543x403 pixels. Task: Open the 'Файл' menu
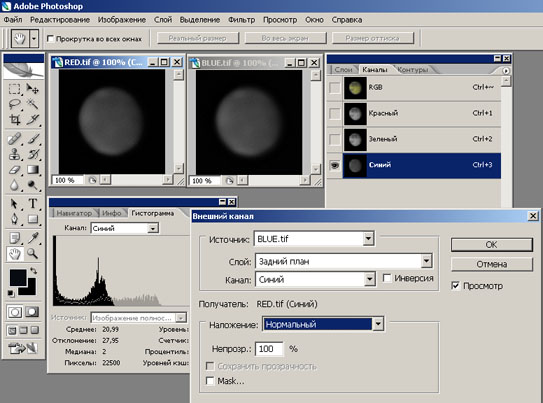[x=13, y=20]
